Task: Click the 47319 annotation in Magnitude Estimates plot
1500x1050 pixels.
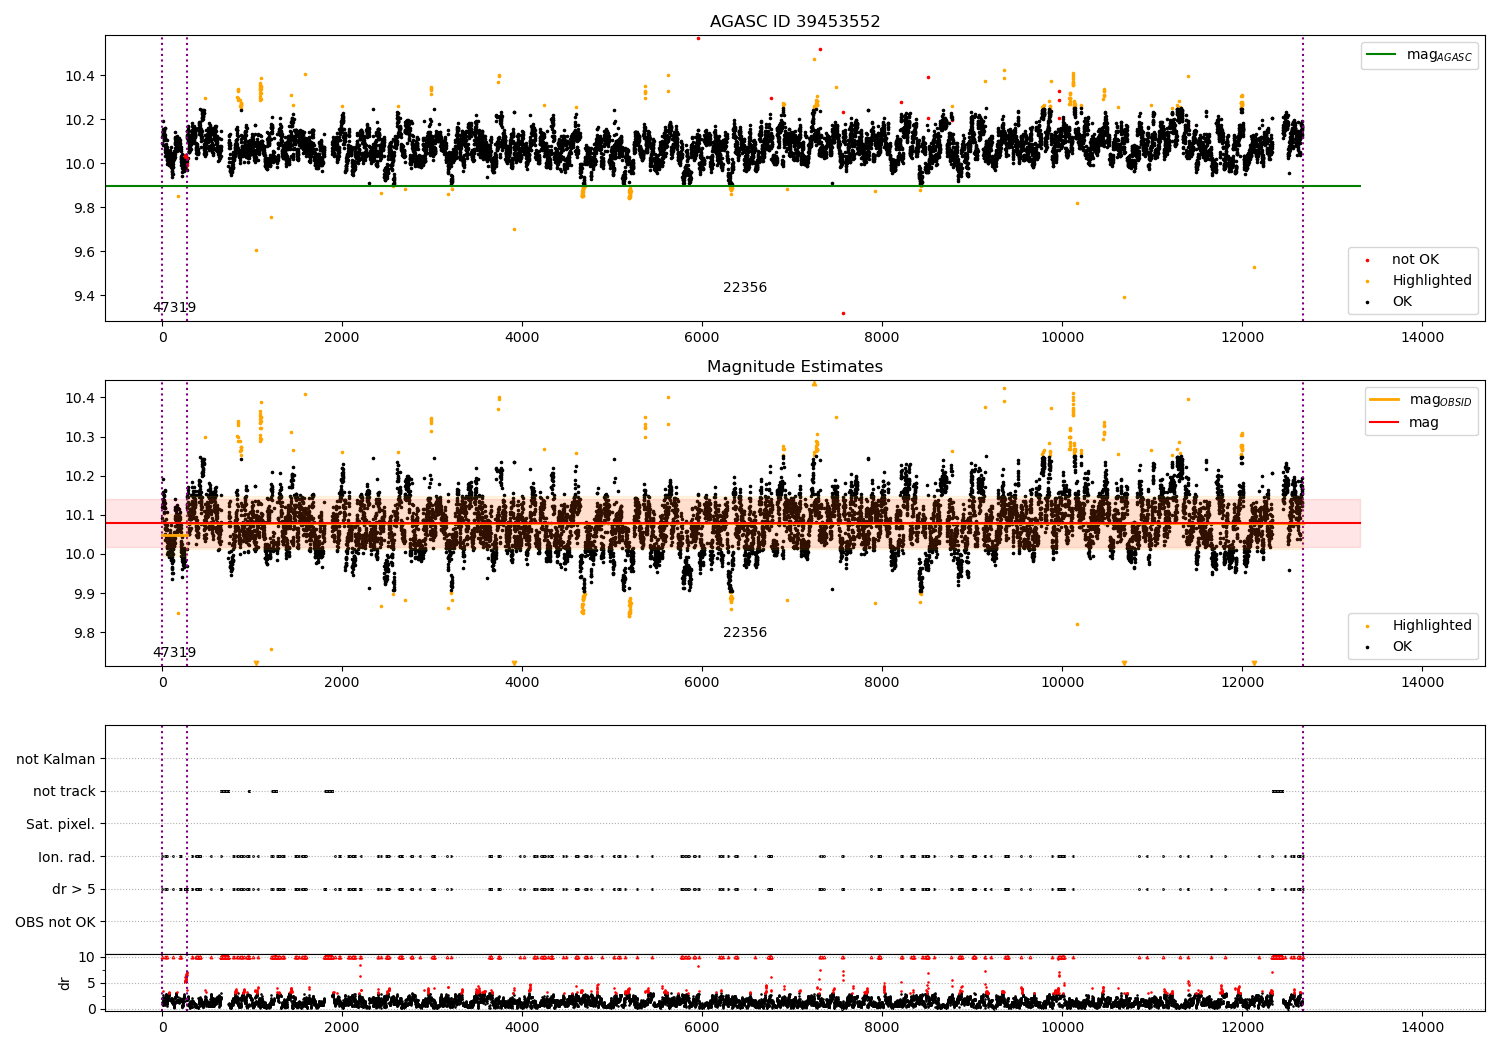Action: click(174, 653)
